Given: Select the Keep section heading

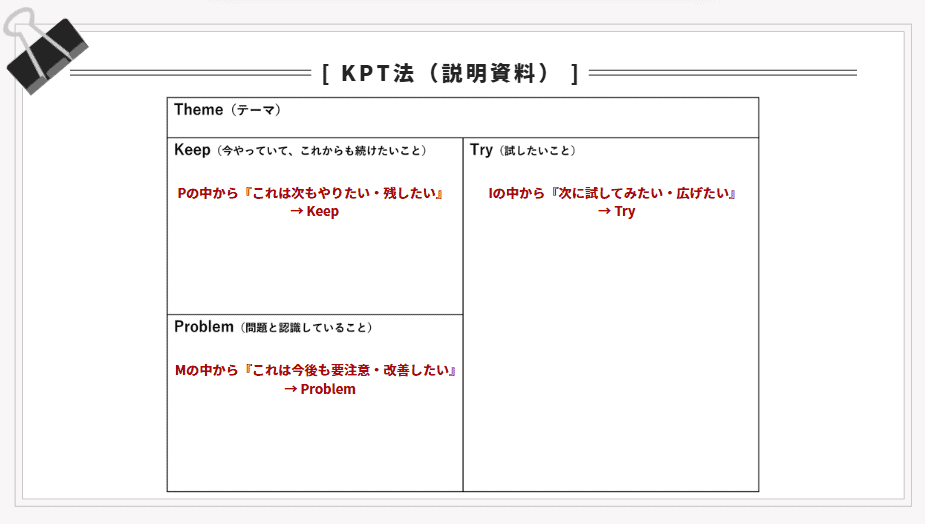Looking at the screenshot, I should 192,150.
